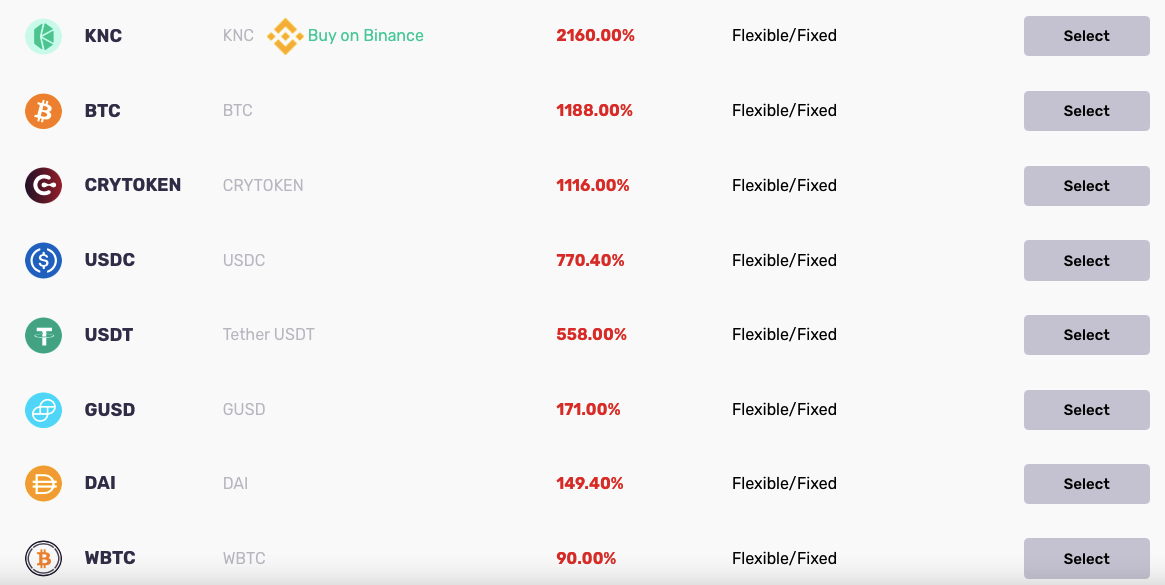
Task: Select the GUSD asset
Action: [1086, 410]
